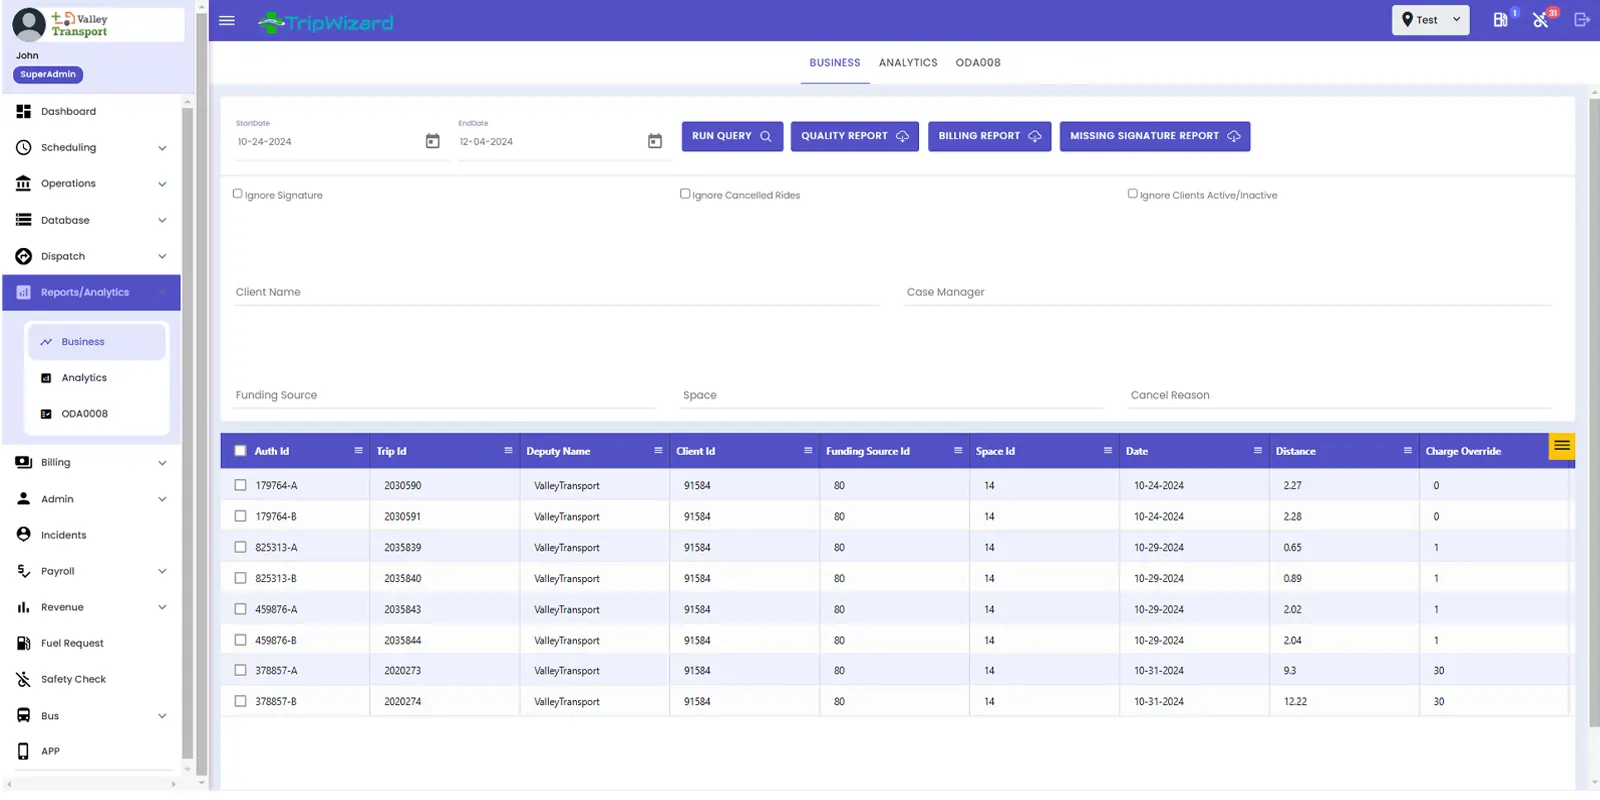Open the Safety Check sidebar item
Image resolution: width=1600 pixels, height=800 pixels.
pyautogui.click(x=73, y=680)
